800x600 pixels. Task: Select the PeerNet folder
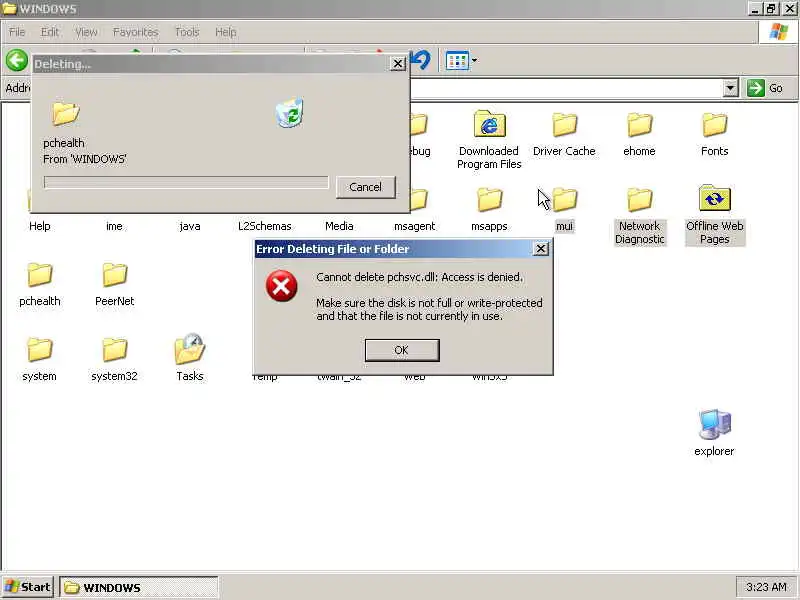tap(115, 284)
